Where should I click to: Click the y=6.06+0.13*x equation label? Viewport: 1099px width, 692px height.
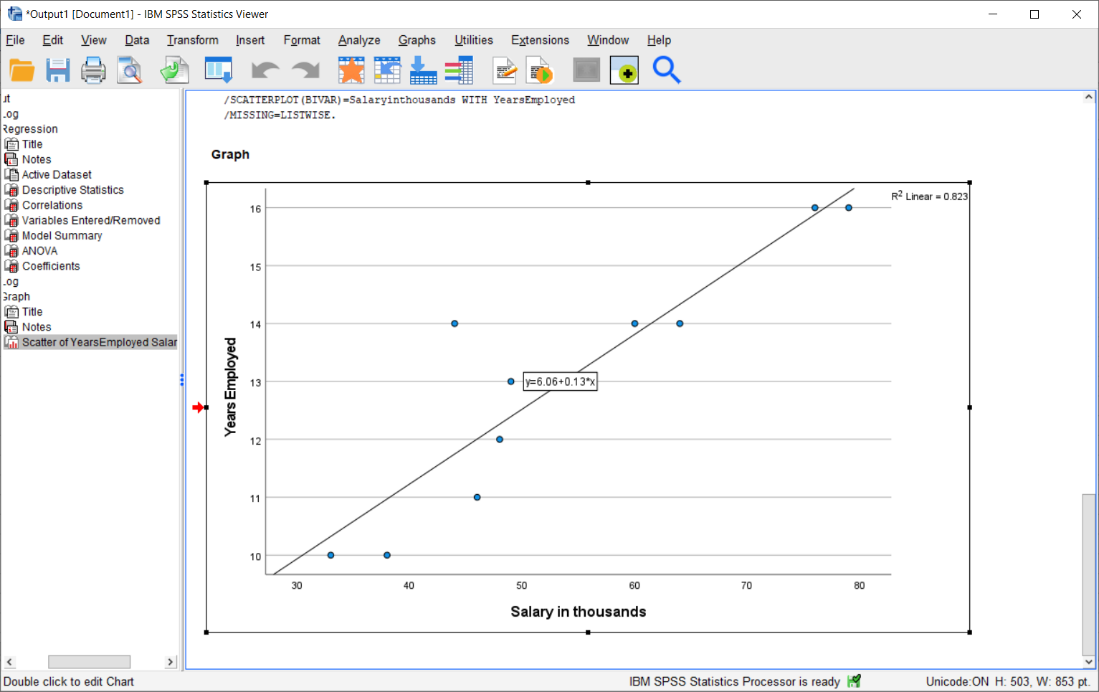click(x=560, y=382)
